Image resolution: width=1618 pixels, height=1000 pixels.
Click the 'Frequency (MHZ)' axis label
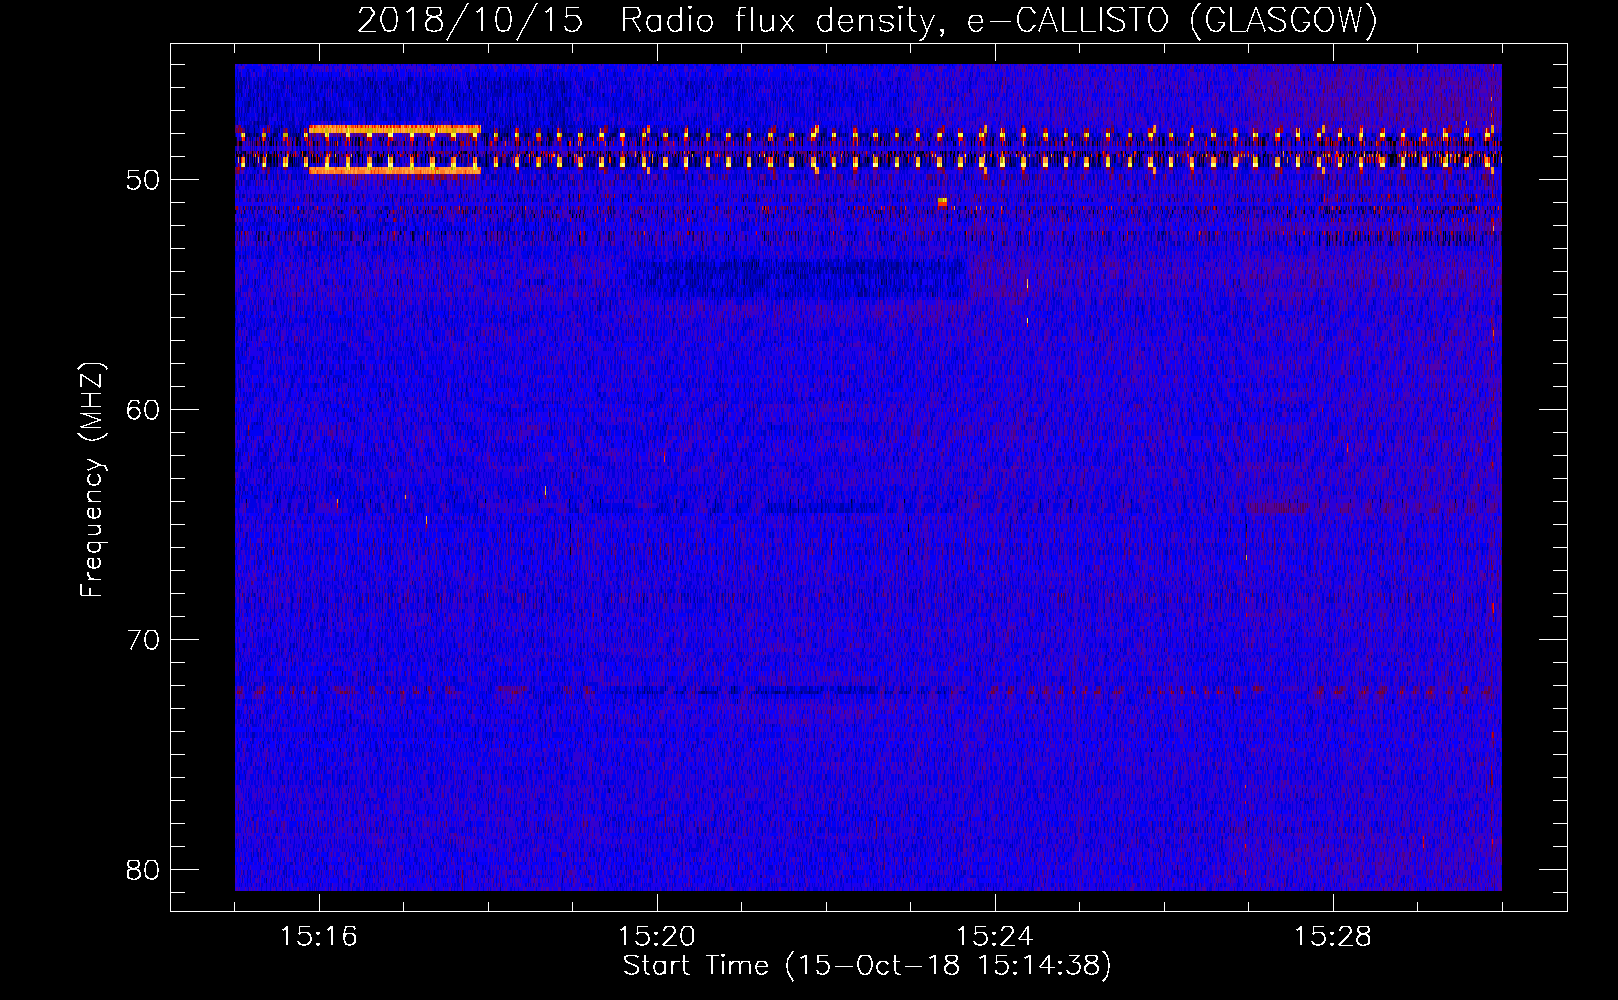tap(92, 481)
